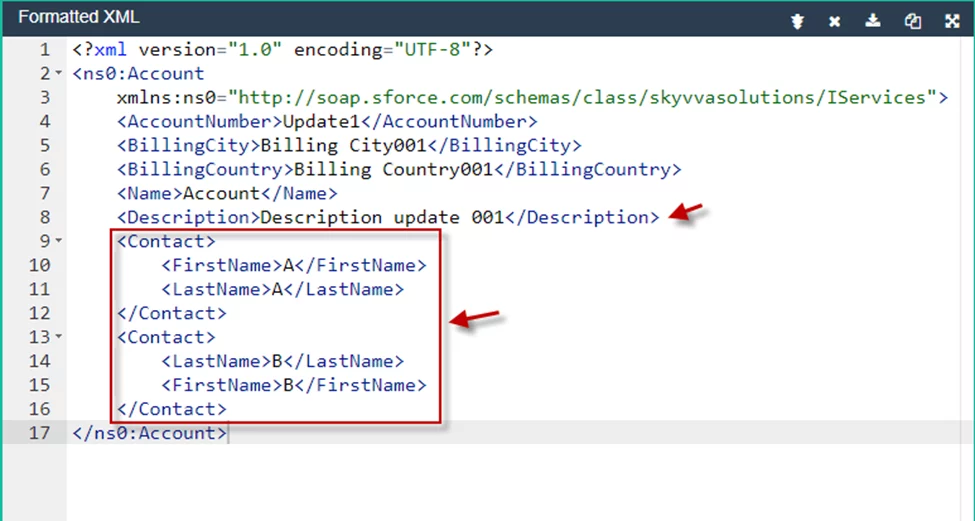Collapse the first Contact element on line 9

59,242
